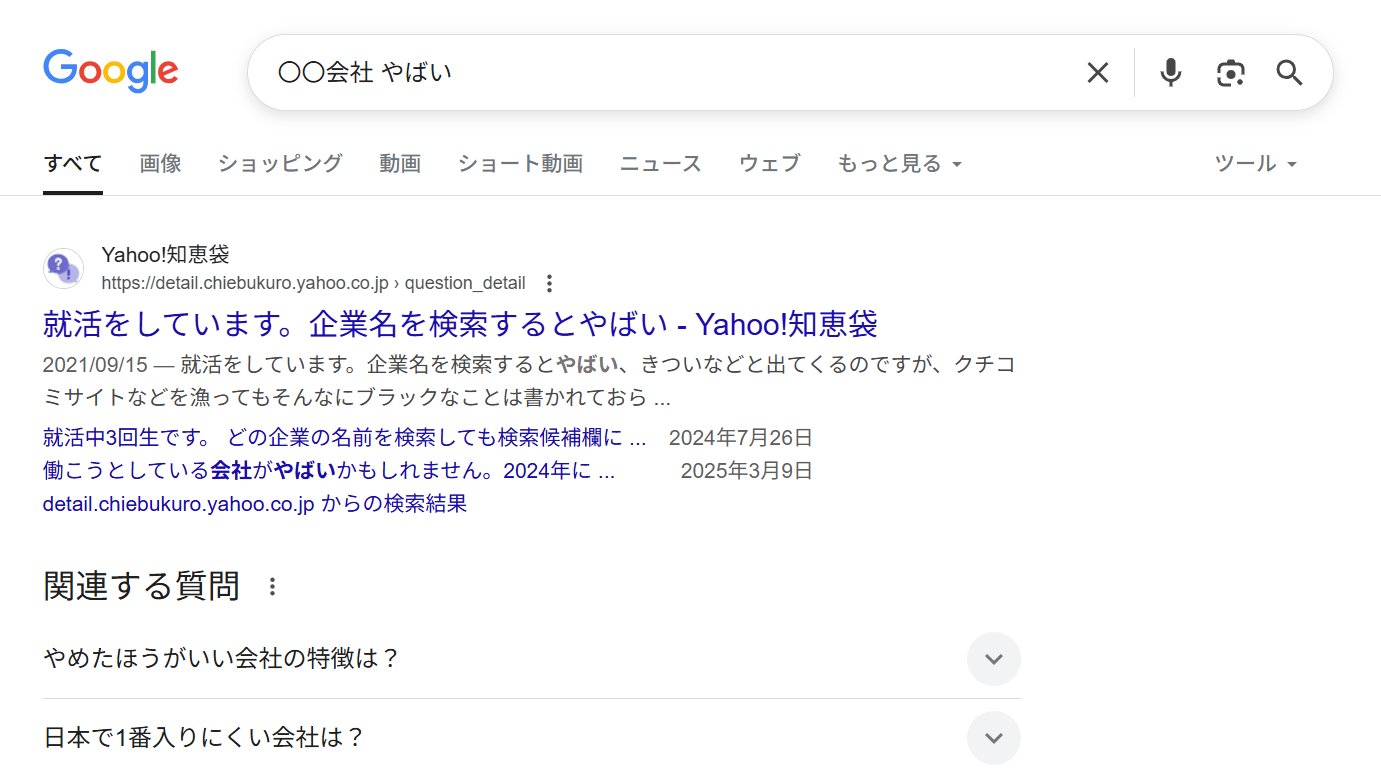Screen dimensions: 1381x769
Task: Click the 就活中3回生です sitelink
Action: [x=344, y=437]
